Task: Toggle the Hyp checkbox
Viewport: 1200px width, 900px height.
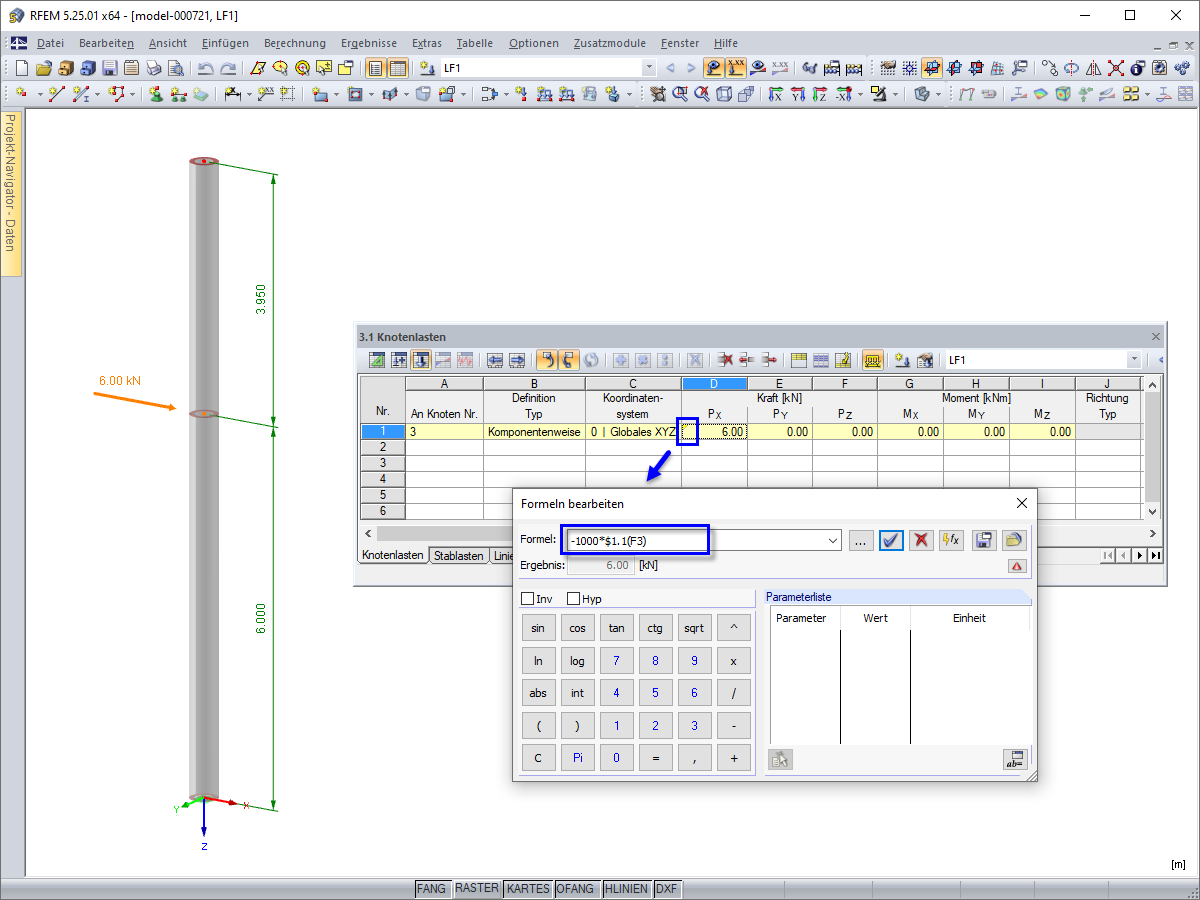Action: click(574, 598)
